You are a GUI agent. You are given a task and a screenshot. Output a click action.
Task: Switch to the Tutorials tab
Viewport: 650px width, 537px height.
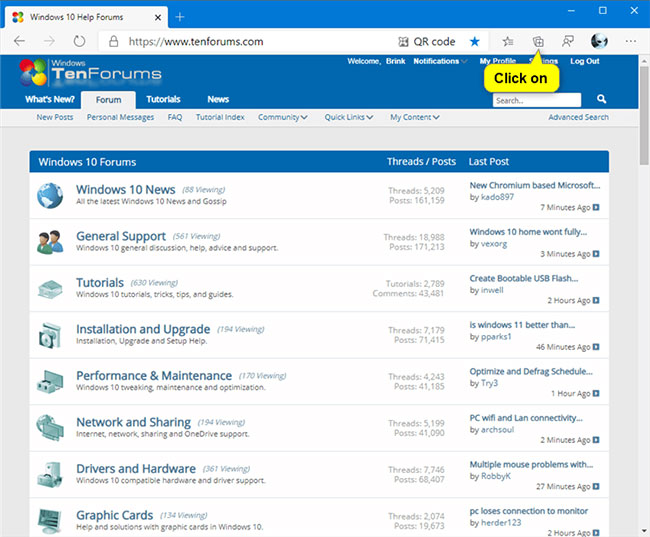click(163, 99)
